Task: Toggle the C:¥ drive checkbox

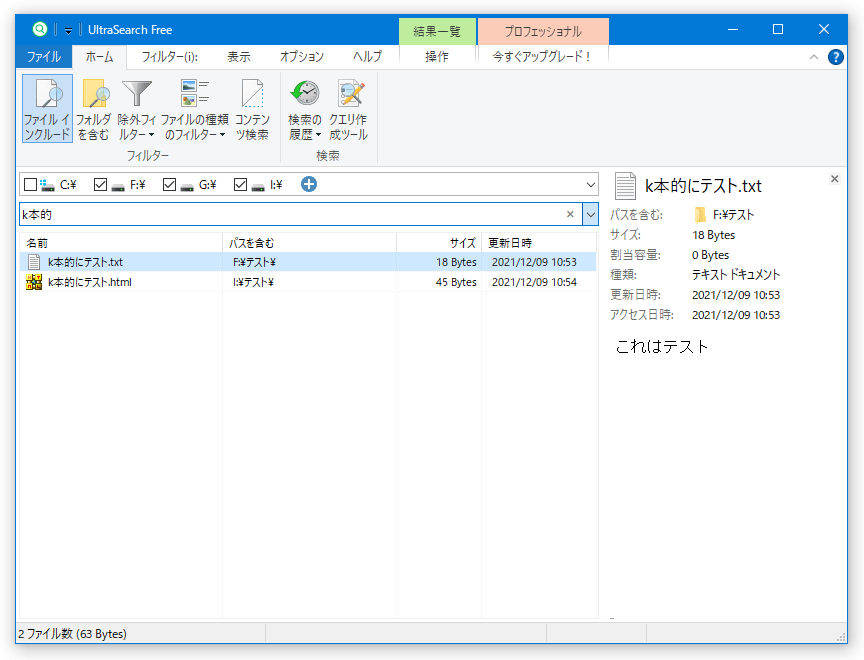Action: (31, 185)
